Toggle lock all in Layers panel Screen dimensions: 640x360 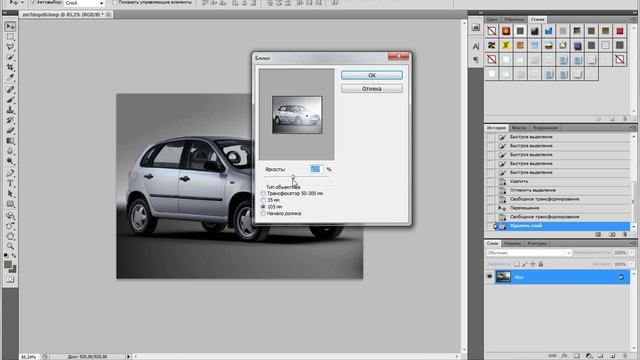click(541, 264)
